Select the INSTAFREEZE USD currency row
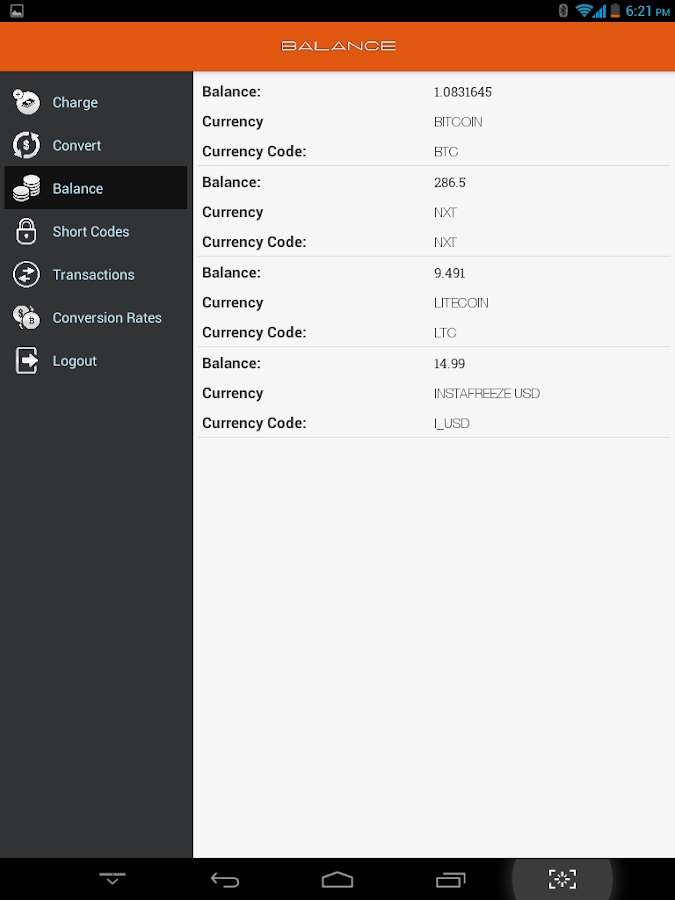Image resolution: width=675 pixels, height=900 pixels. [486, 393]
